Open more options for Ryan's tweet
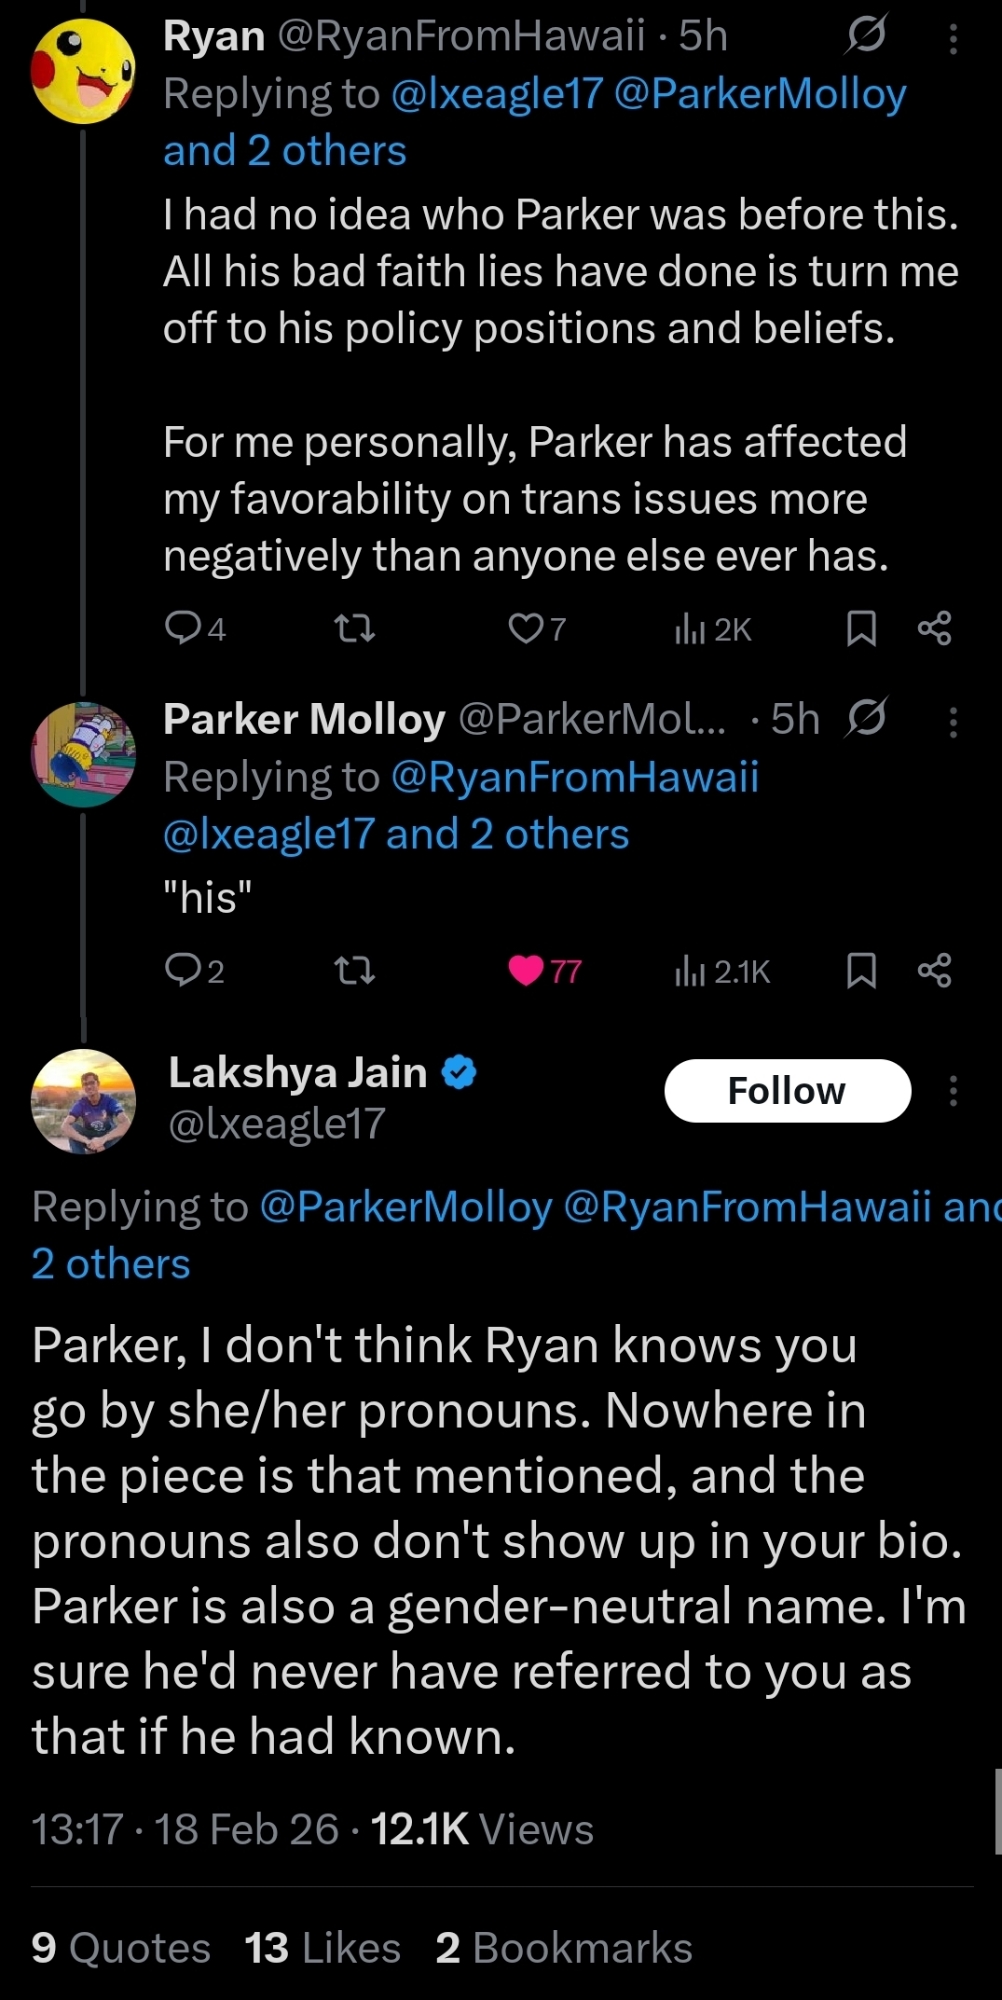1002x2000 pixels. 953,39
